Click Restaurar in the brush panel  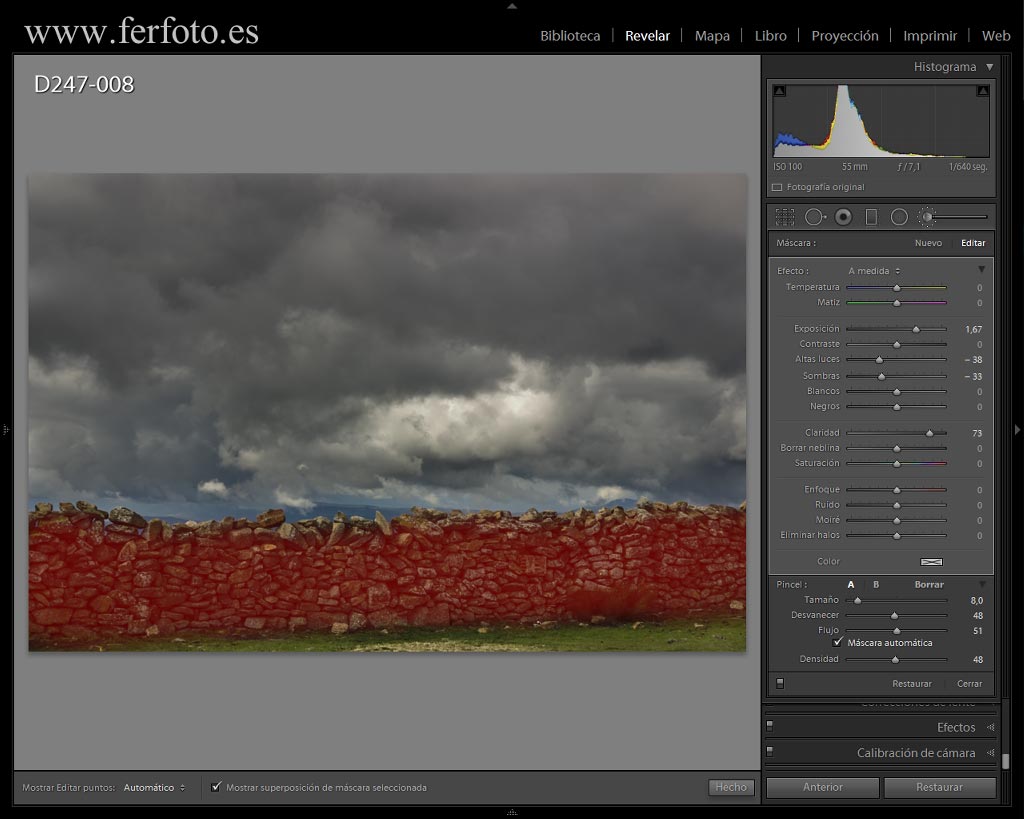pos(912,684)
